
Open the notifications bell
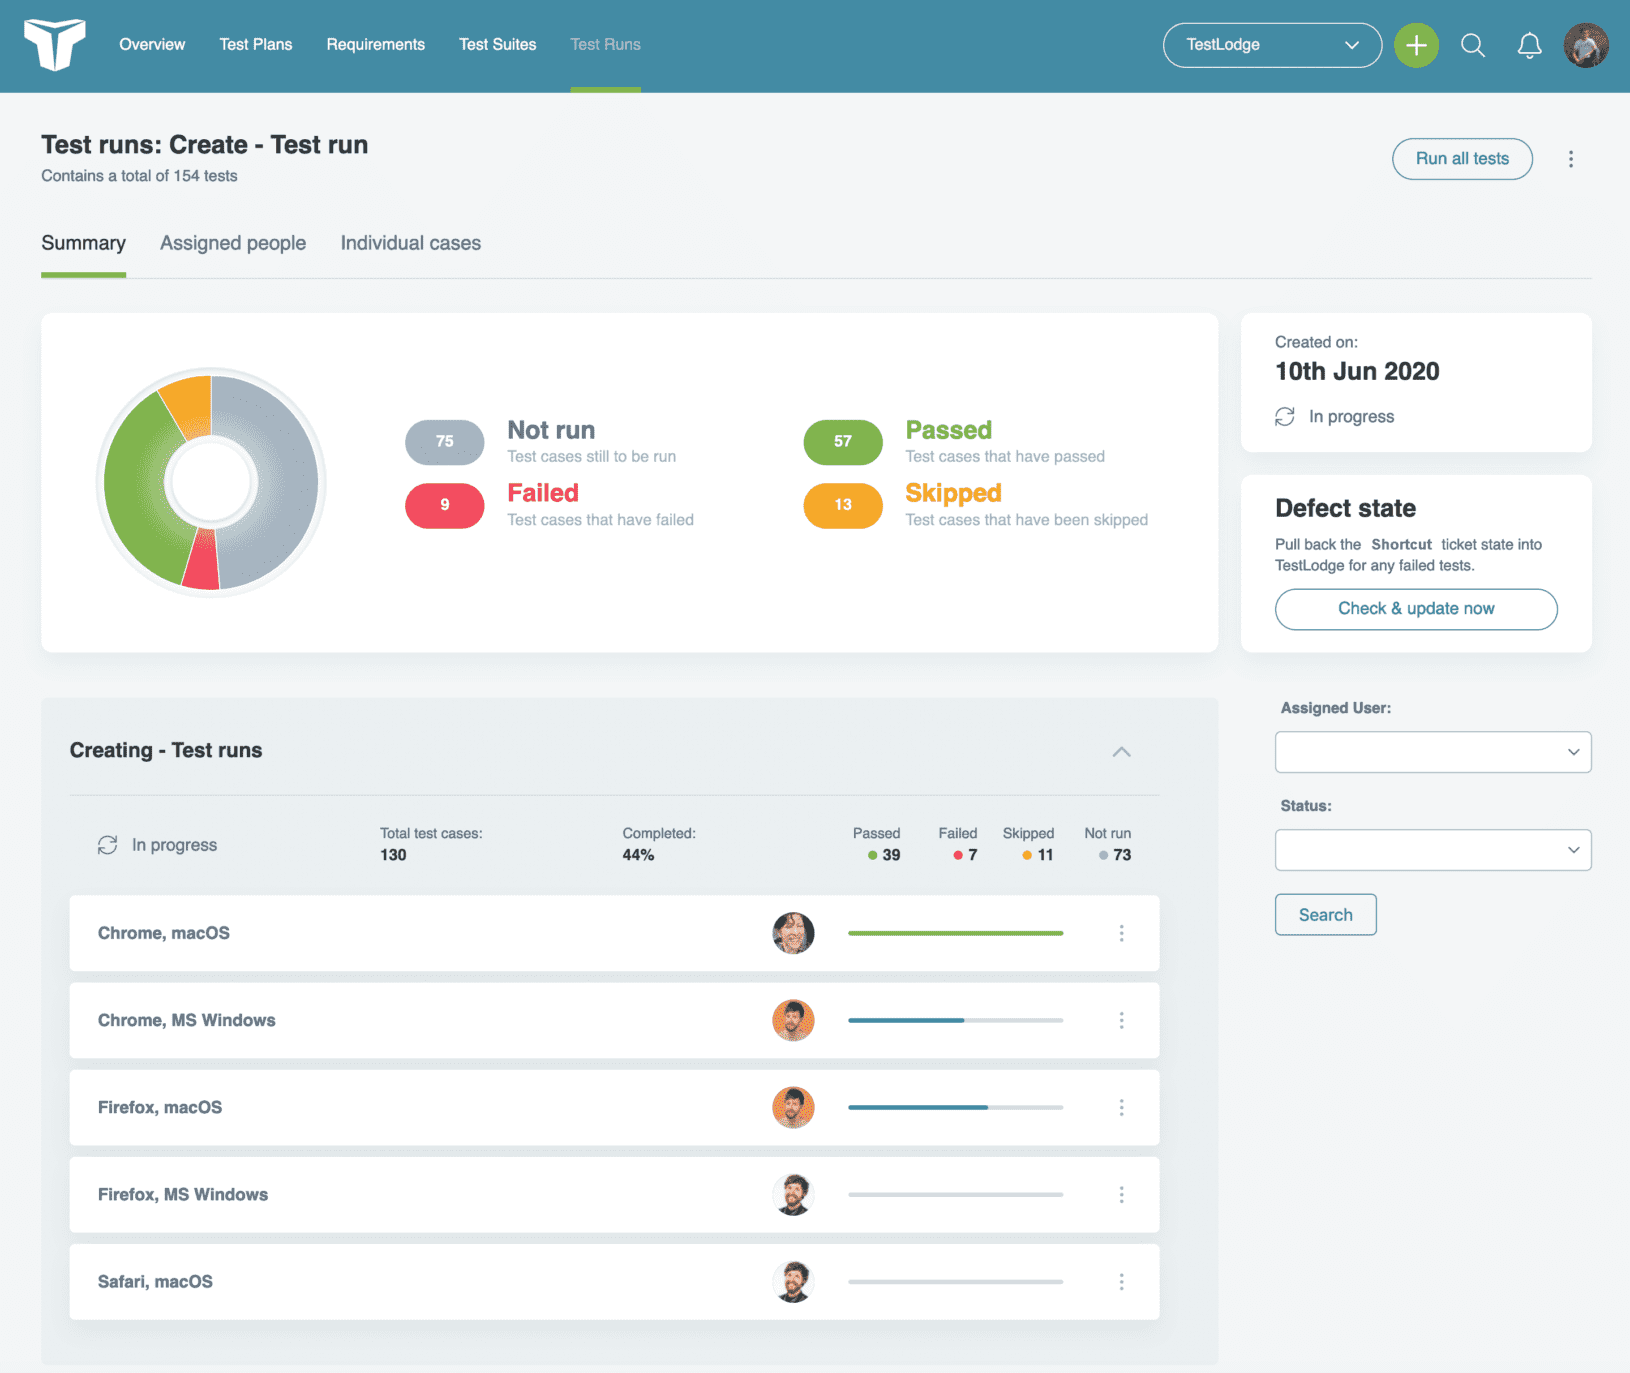pyautogui.click(x=1529, y=45)
